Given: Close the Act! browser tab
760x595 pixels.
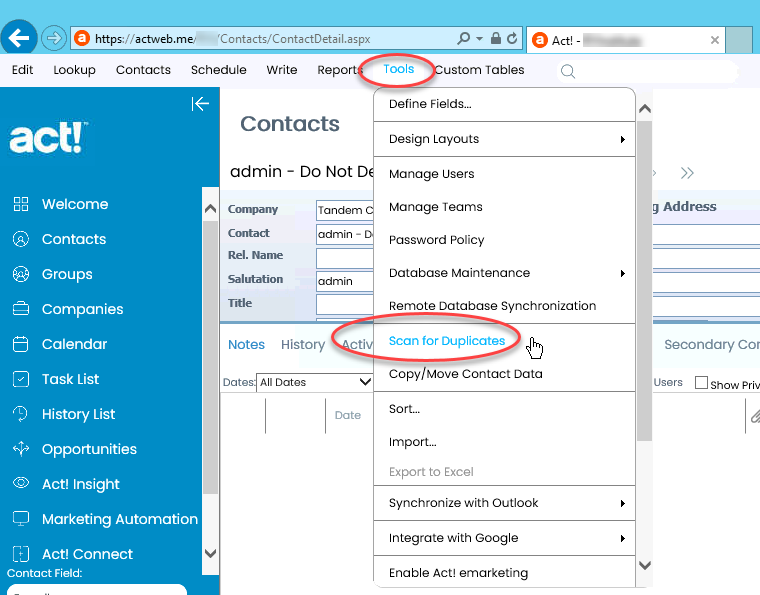Looking at the screenshot, I should coord(714,40).
